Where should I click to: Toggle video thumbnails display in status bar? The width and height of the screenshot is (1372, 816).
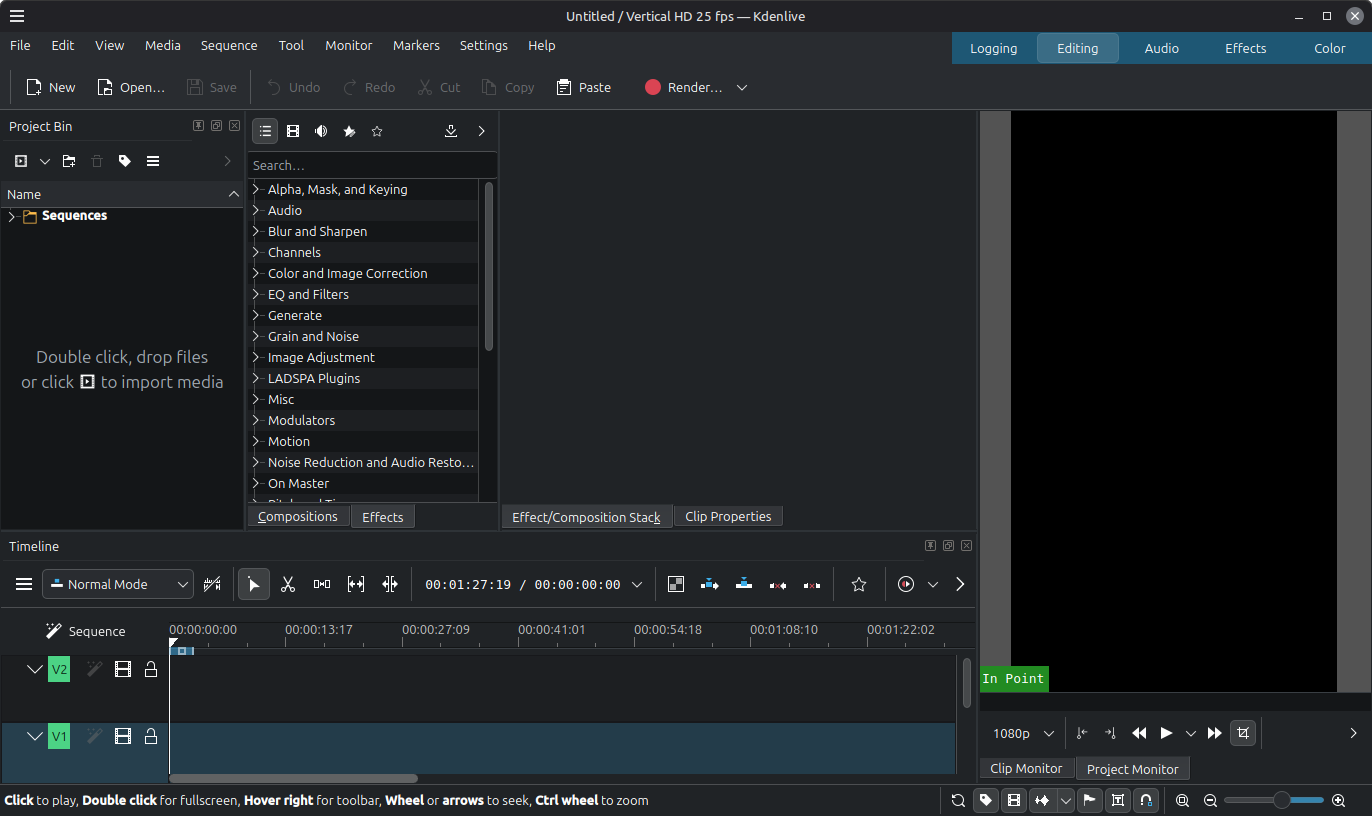[1014, 800]
